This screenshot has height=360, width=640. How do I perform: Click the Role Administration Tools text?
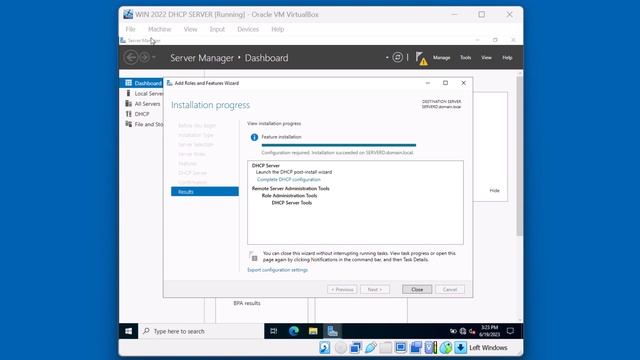[x=289, y=196]
